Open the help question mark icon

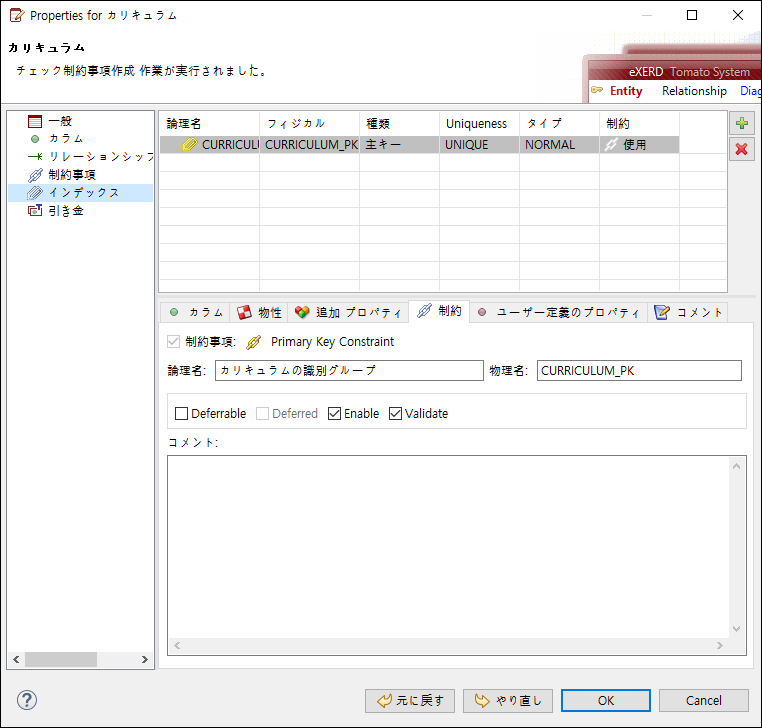pyautogui.click(x=27, y=700)
